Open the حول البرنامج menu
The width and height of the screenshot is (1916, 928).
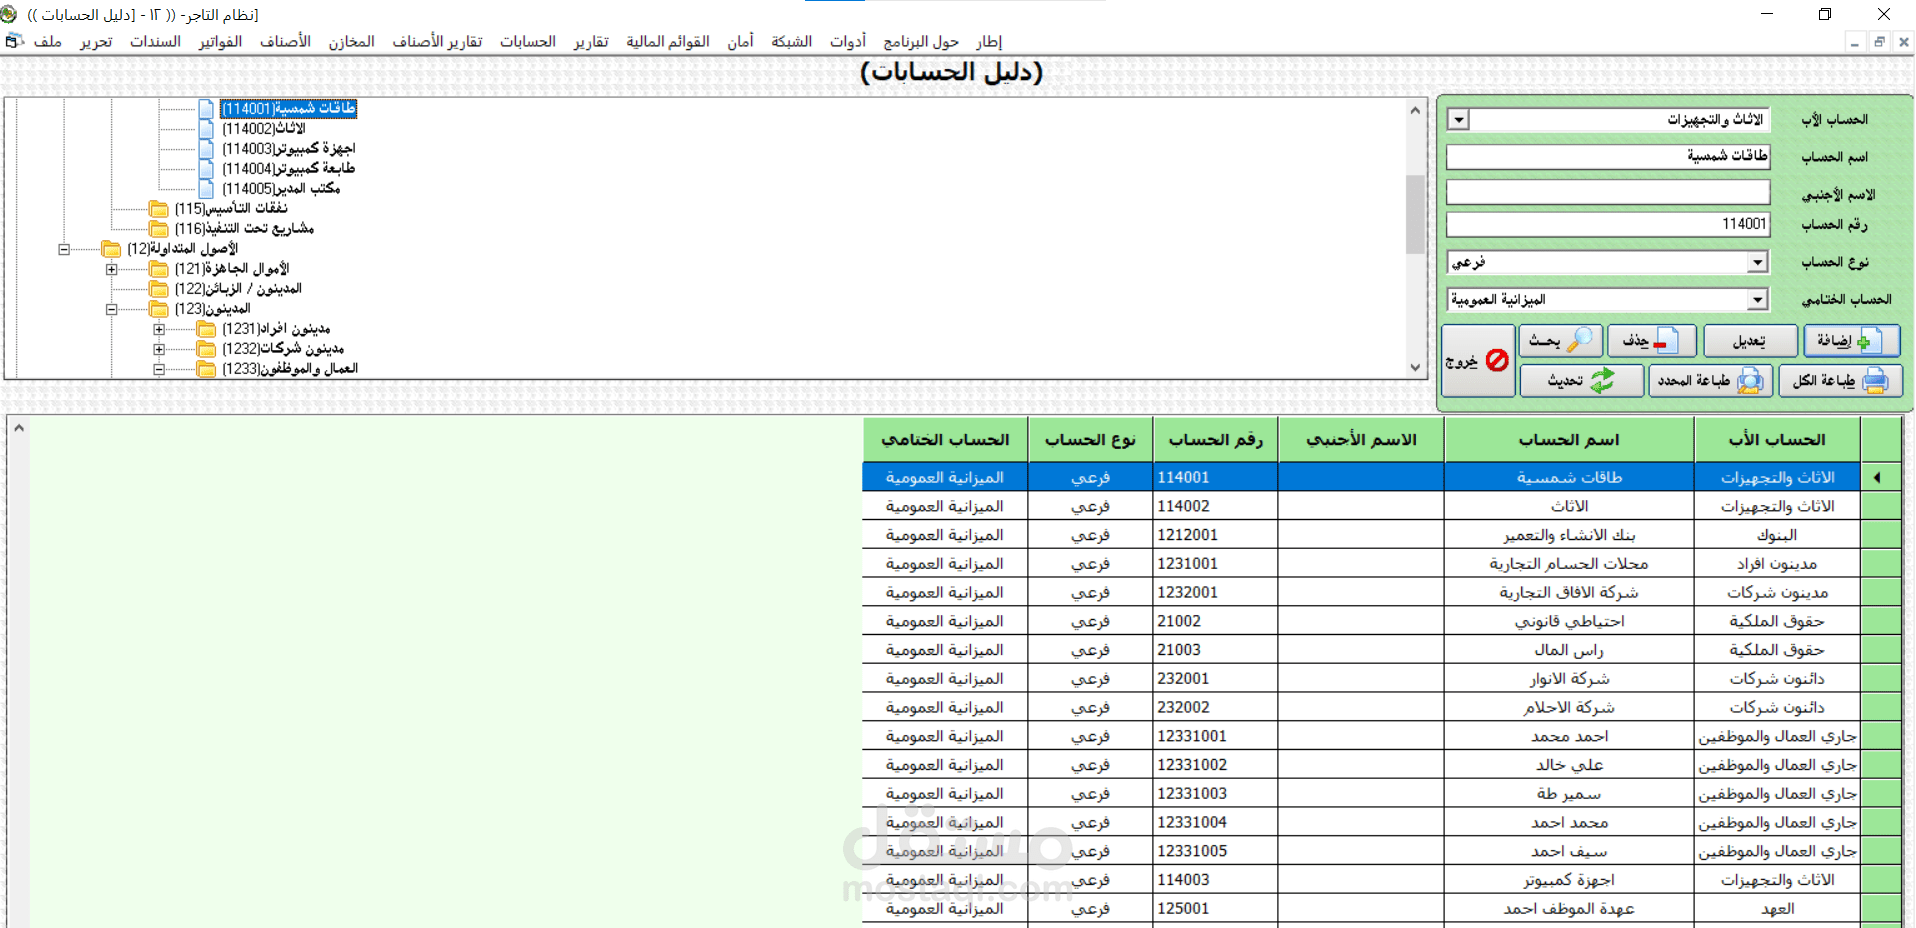pyautogui.click(x=920, y=41)
